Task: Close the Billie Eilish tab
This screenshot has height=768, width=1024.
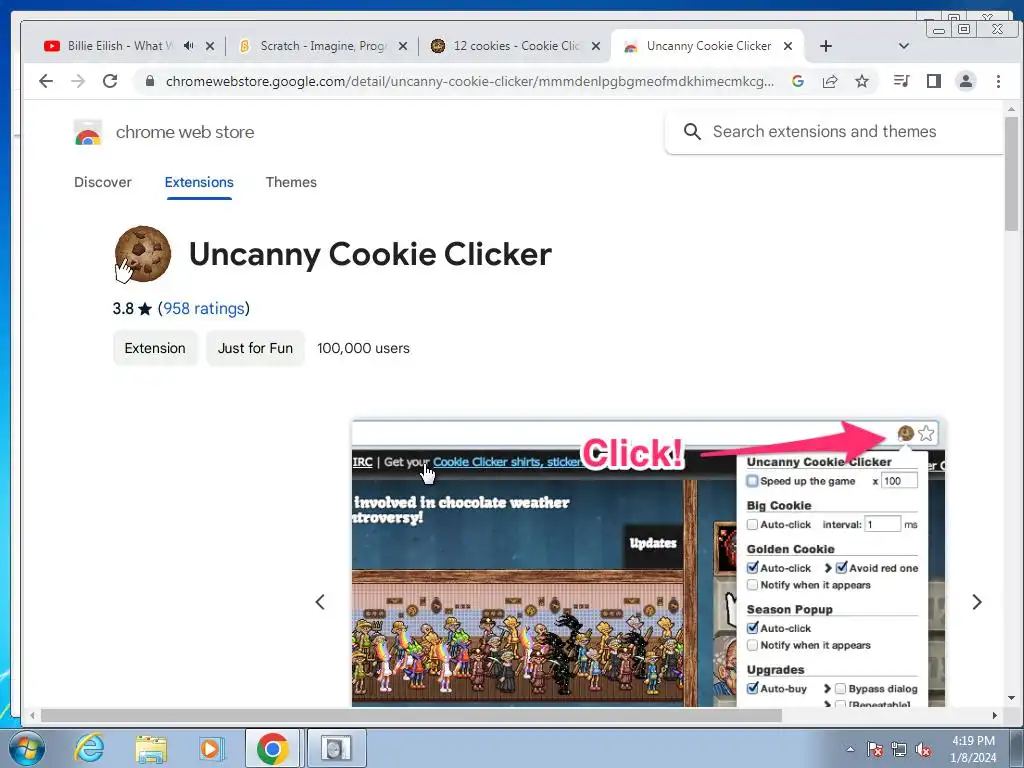Action: (210, 46)
